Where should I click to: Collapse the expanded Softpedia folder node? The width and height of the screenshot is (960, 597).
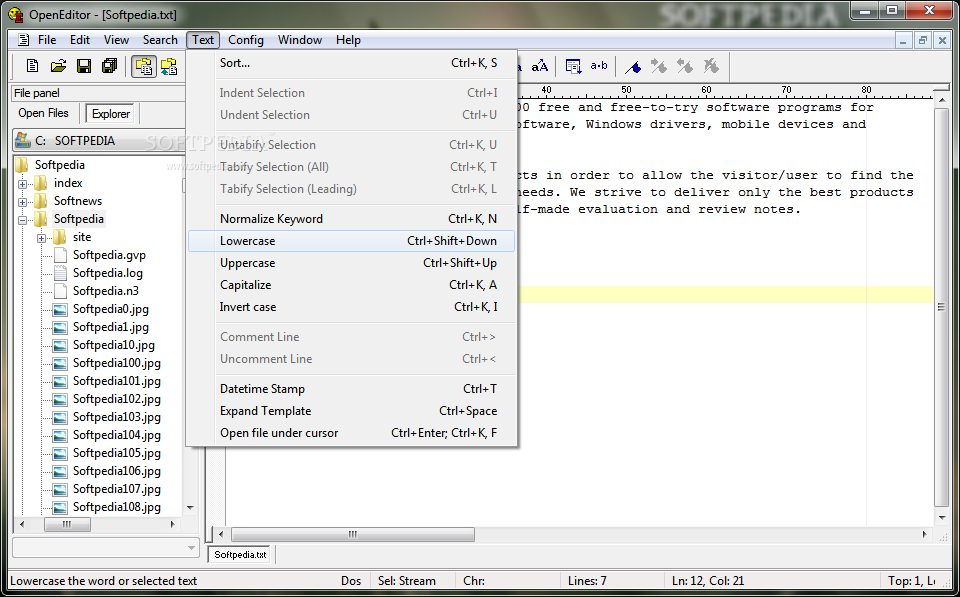tap(23, 219)
